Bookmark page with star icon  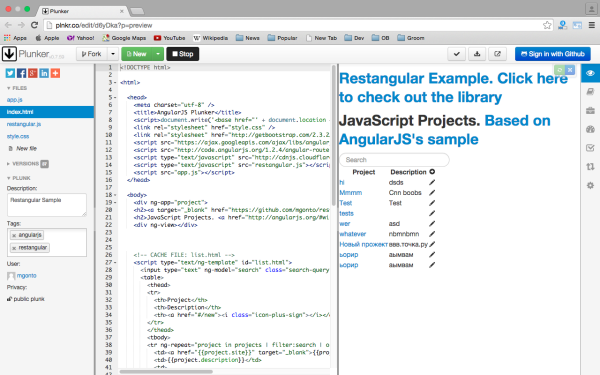tap(547, 25)
